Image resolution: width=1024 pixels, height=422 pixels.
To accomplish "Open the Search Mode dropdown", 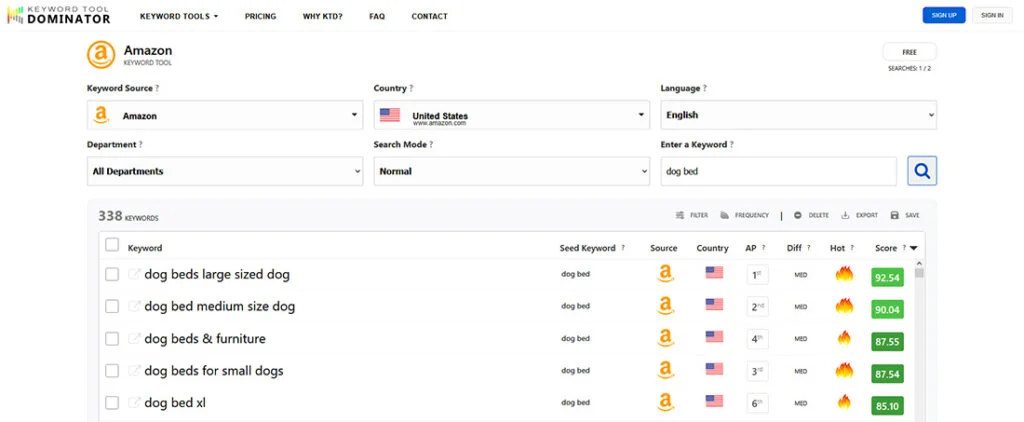I will [x=511, y=171].
